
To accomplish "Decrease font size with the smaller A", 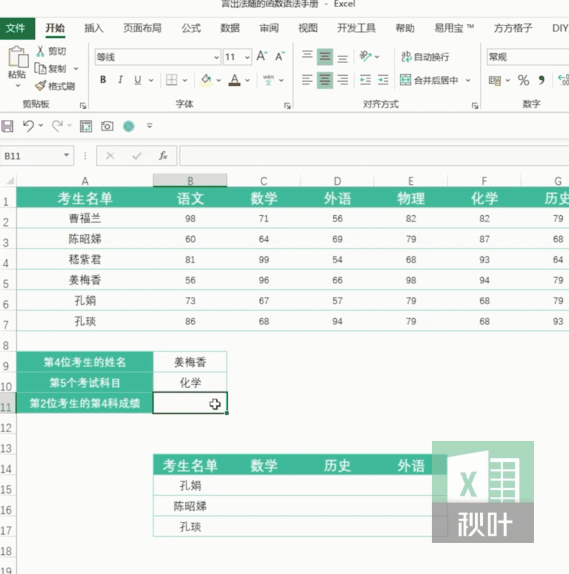I will click(x=280, y=56).
